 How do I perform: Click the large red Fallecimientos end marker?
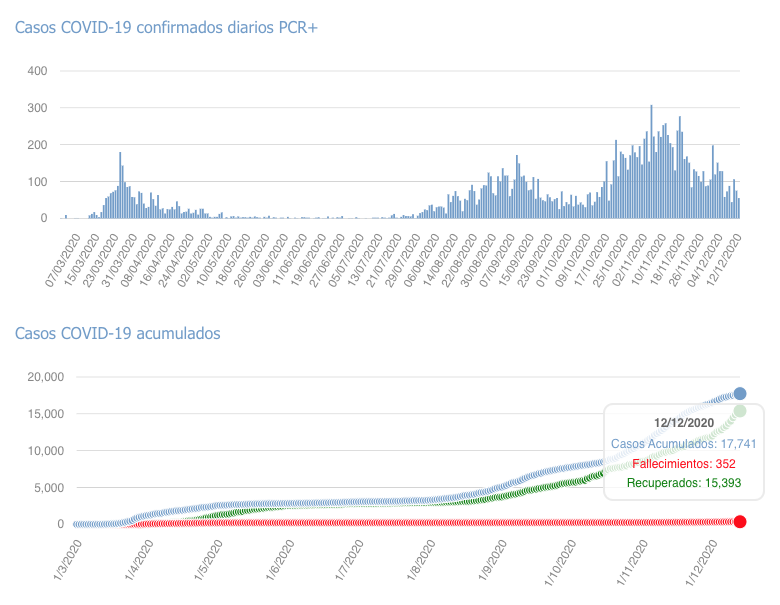coord(740,521)
